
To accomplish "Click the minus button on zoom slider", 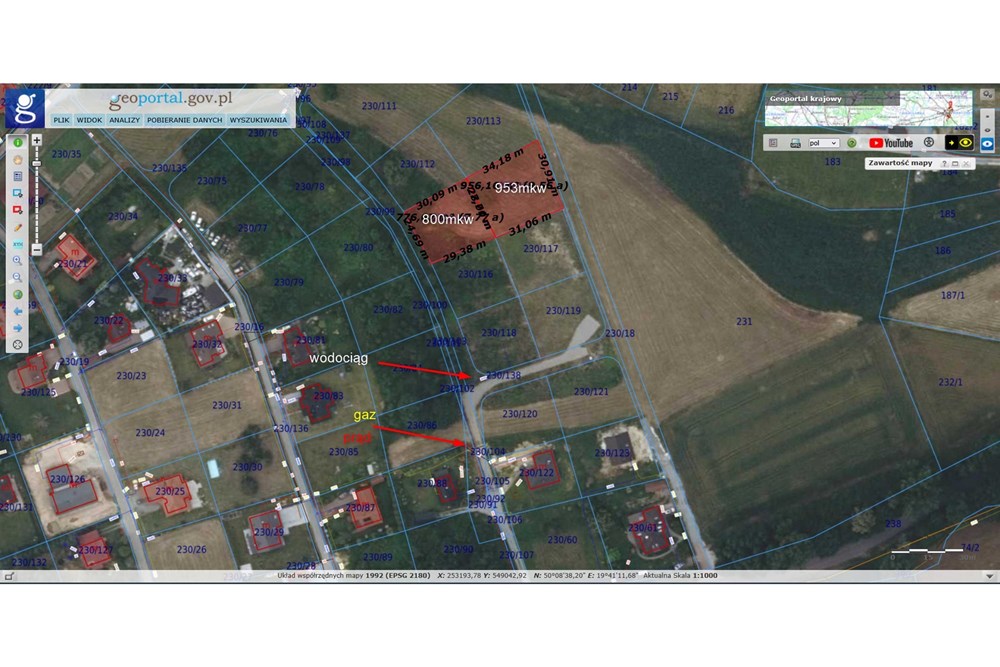I will [37, 249].
